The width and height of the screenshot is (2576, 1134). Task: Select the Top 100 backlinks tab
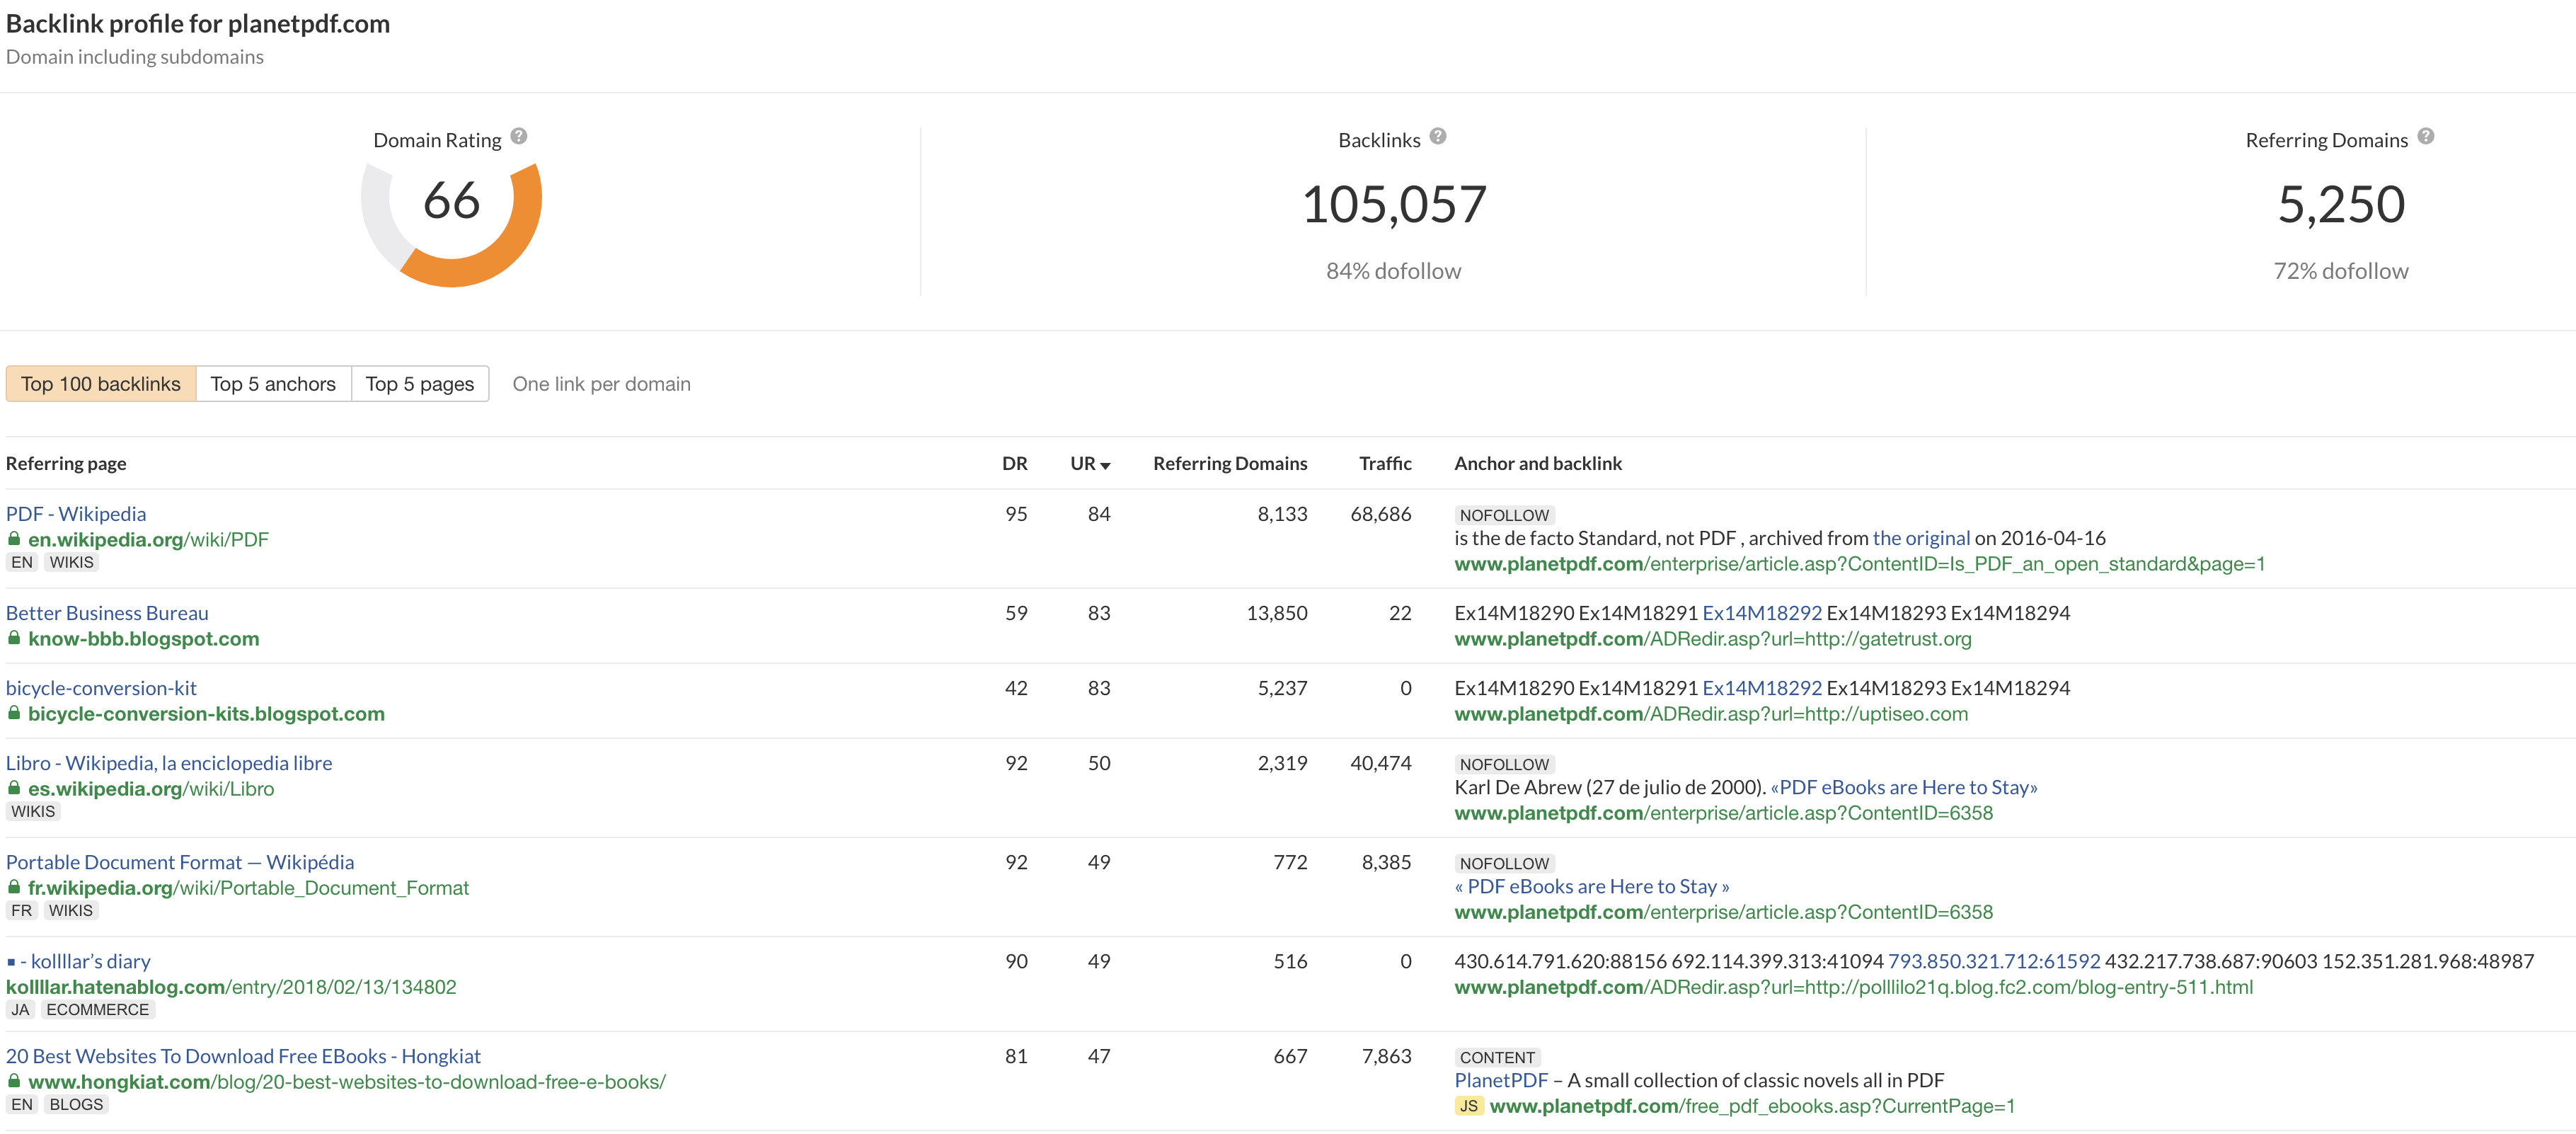(101, 384)
